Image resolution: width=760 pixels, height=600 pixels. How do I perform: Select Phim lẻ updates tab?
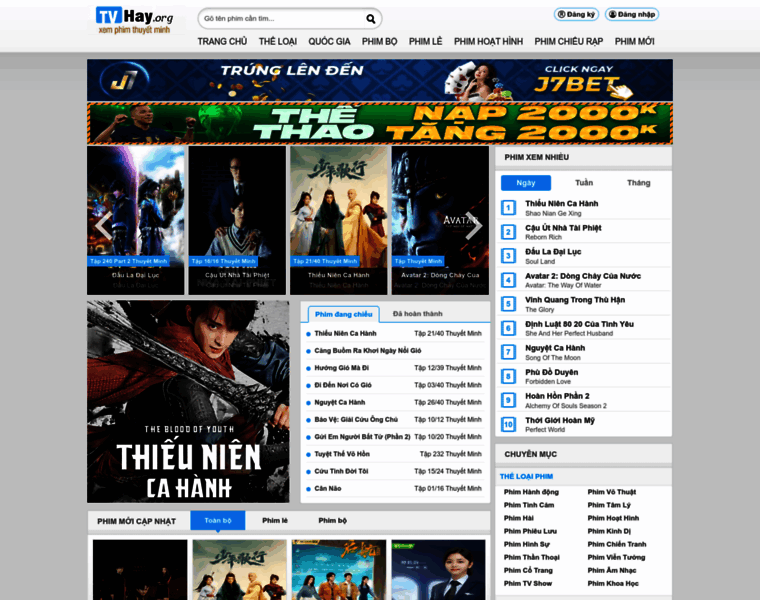click(x=275, y=521)
